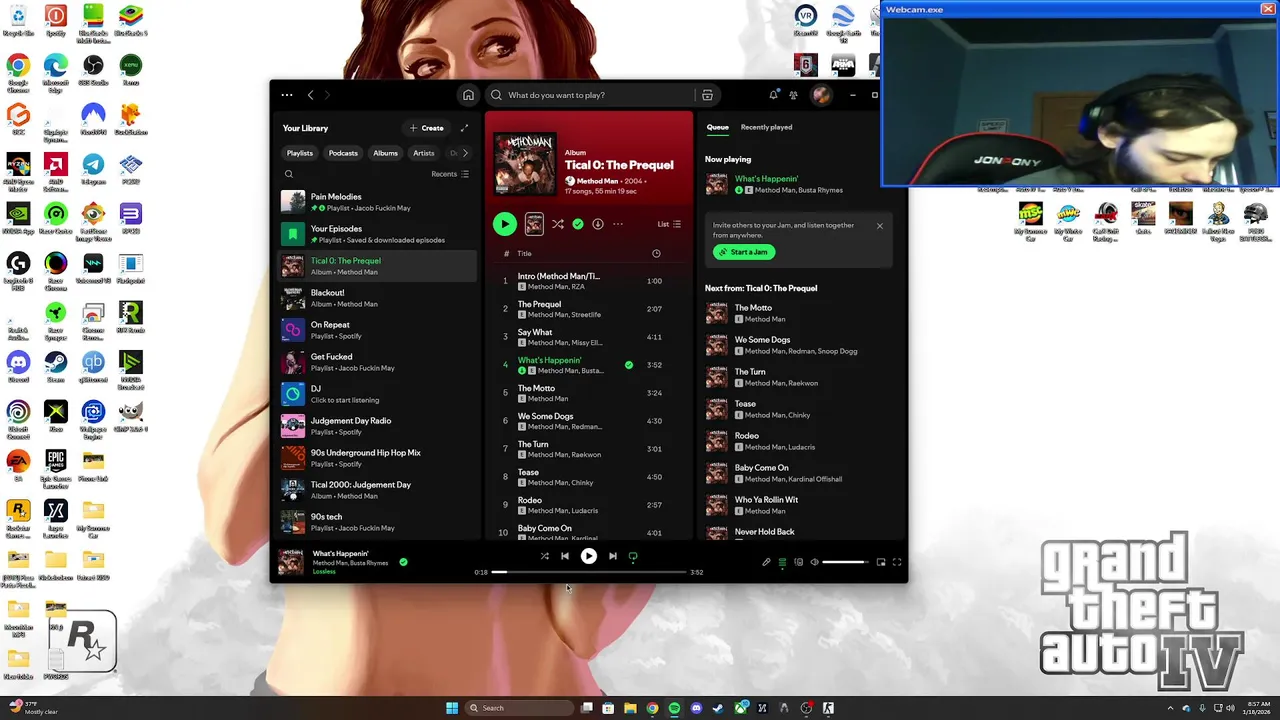Mute using the speaker icon
Viewport: 1280px width, 720px height.
coord(814,562)
